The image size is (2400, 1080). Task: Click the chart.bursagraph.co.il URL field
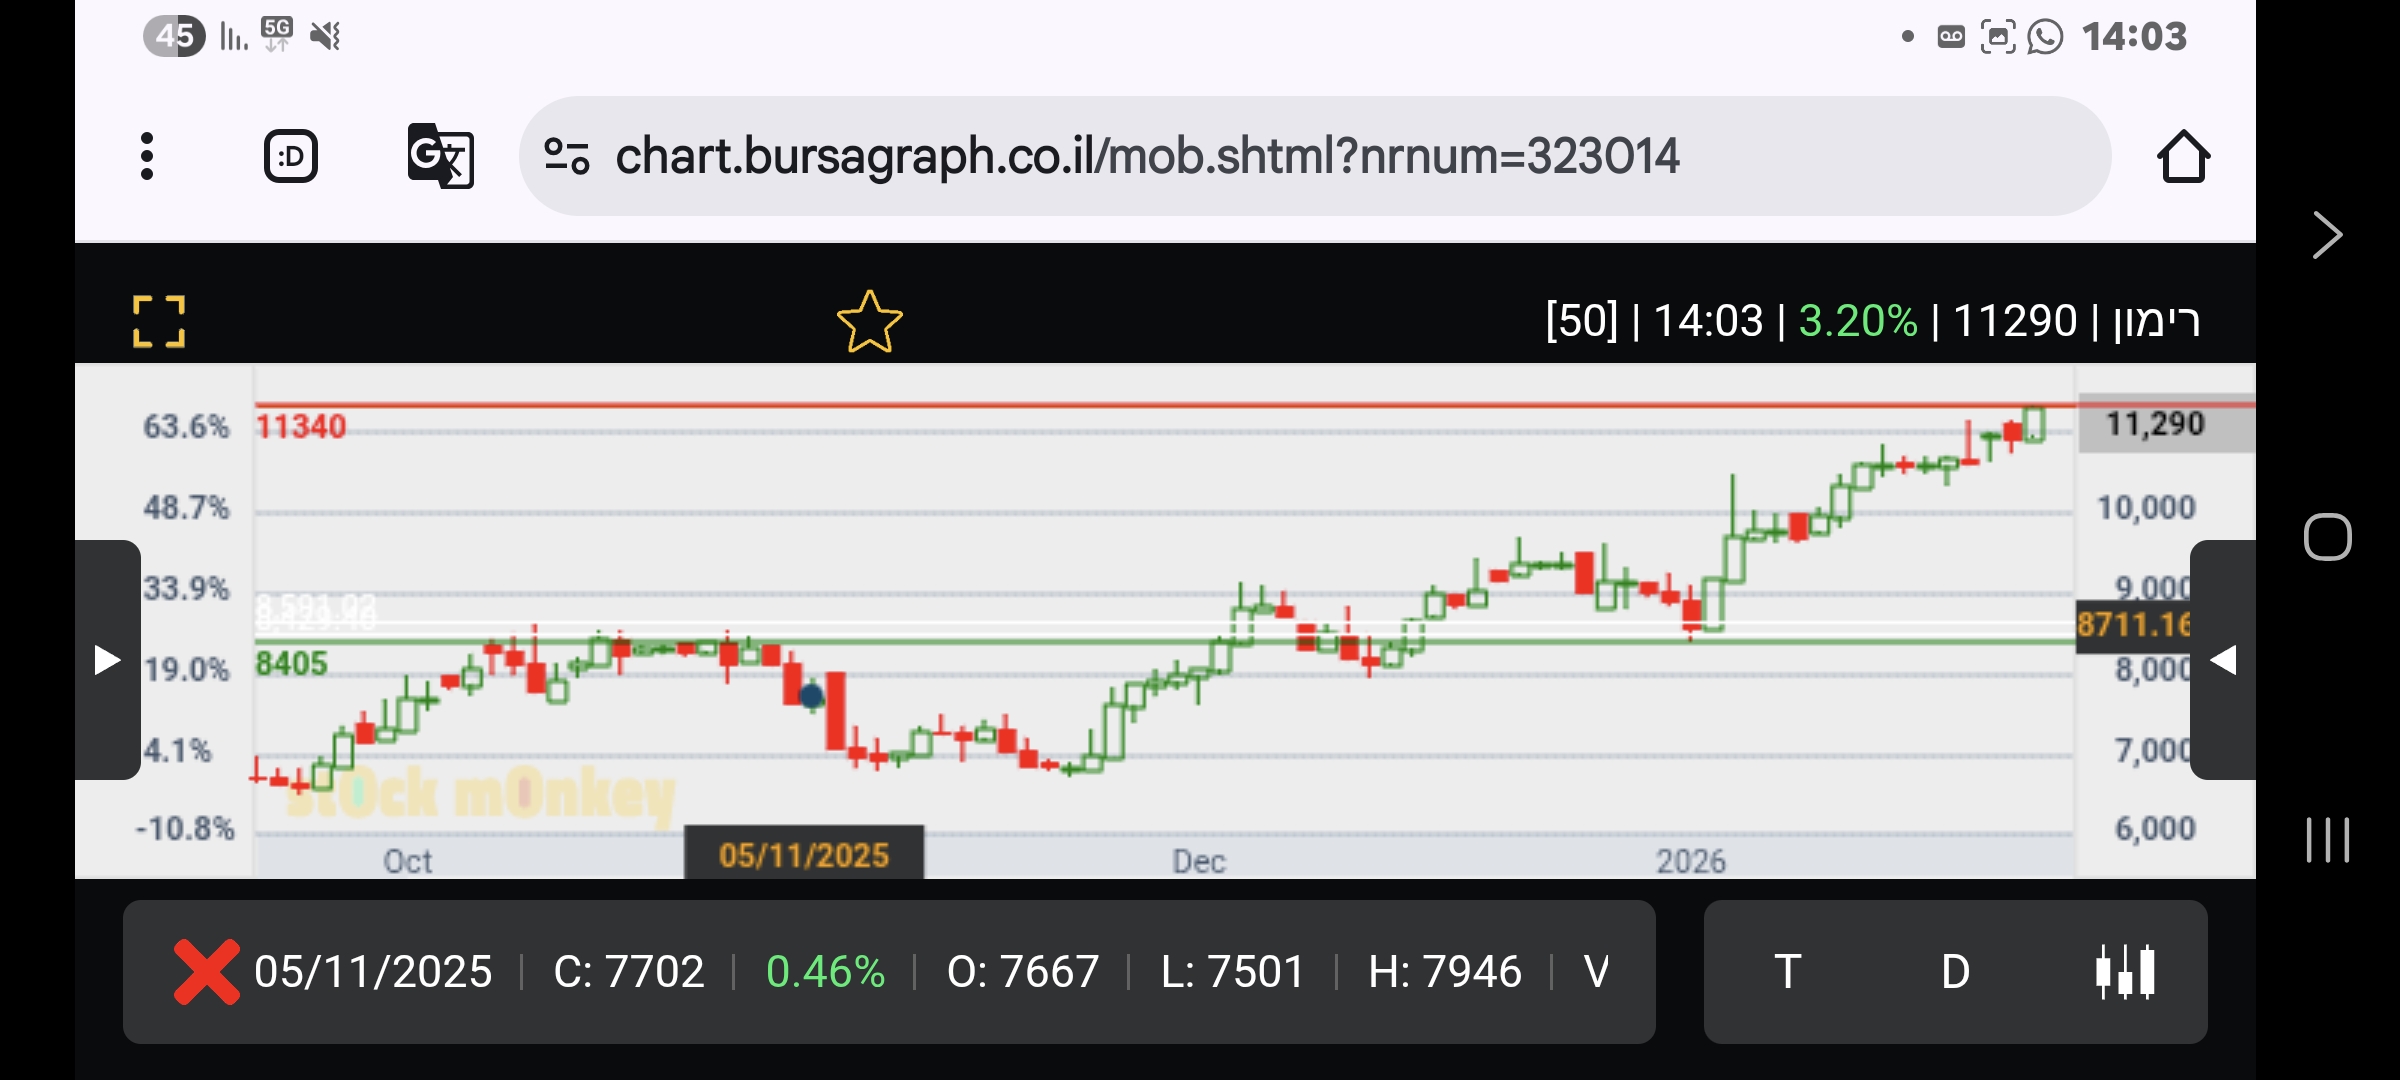click(1146, 156)
